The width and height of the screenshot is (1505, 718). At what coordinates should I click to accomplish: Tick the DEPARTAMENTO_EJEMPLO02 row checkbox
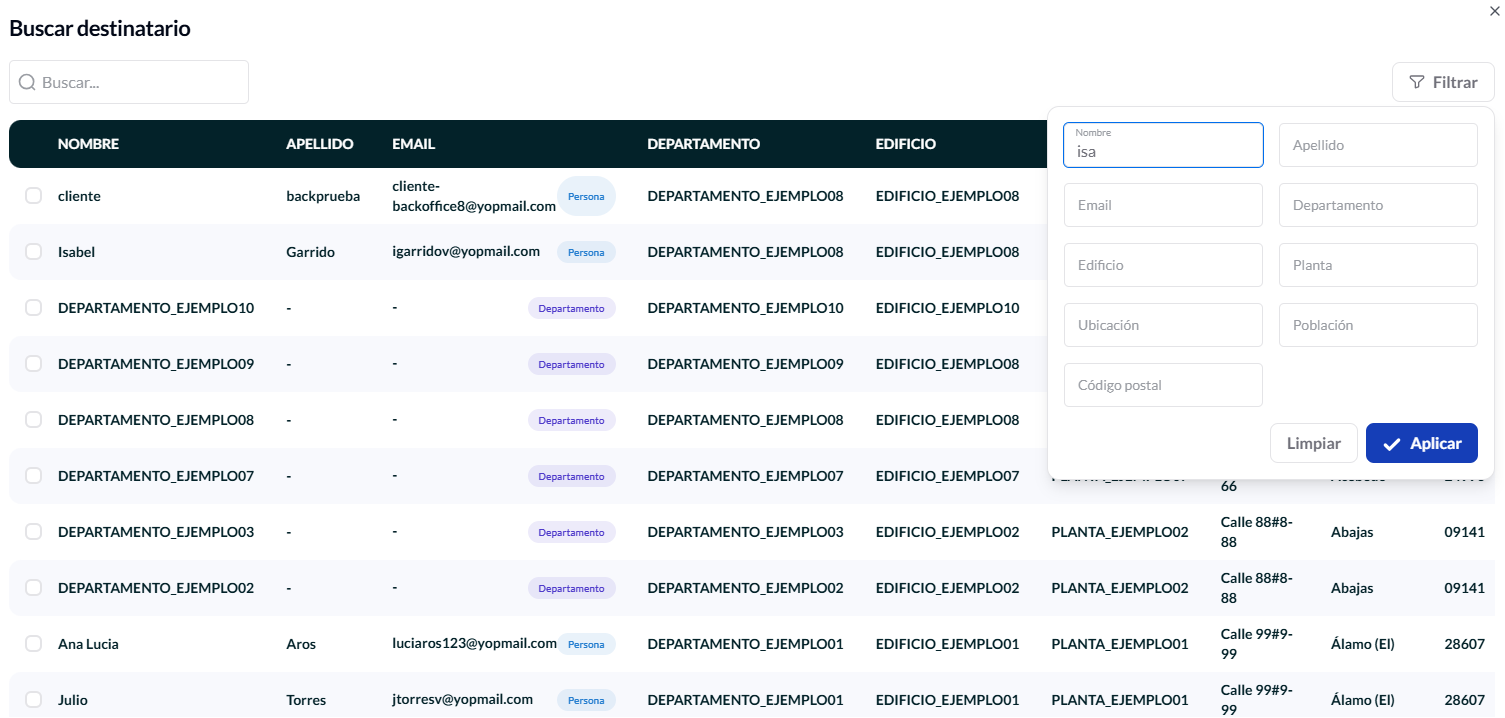pyautogui.click(x=33, y=588)
